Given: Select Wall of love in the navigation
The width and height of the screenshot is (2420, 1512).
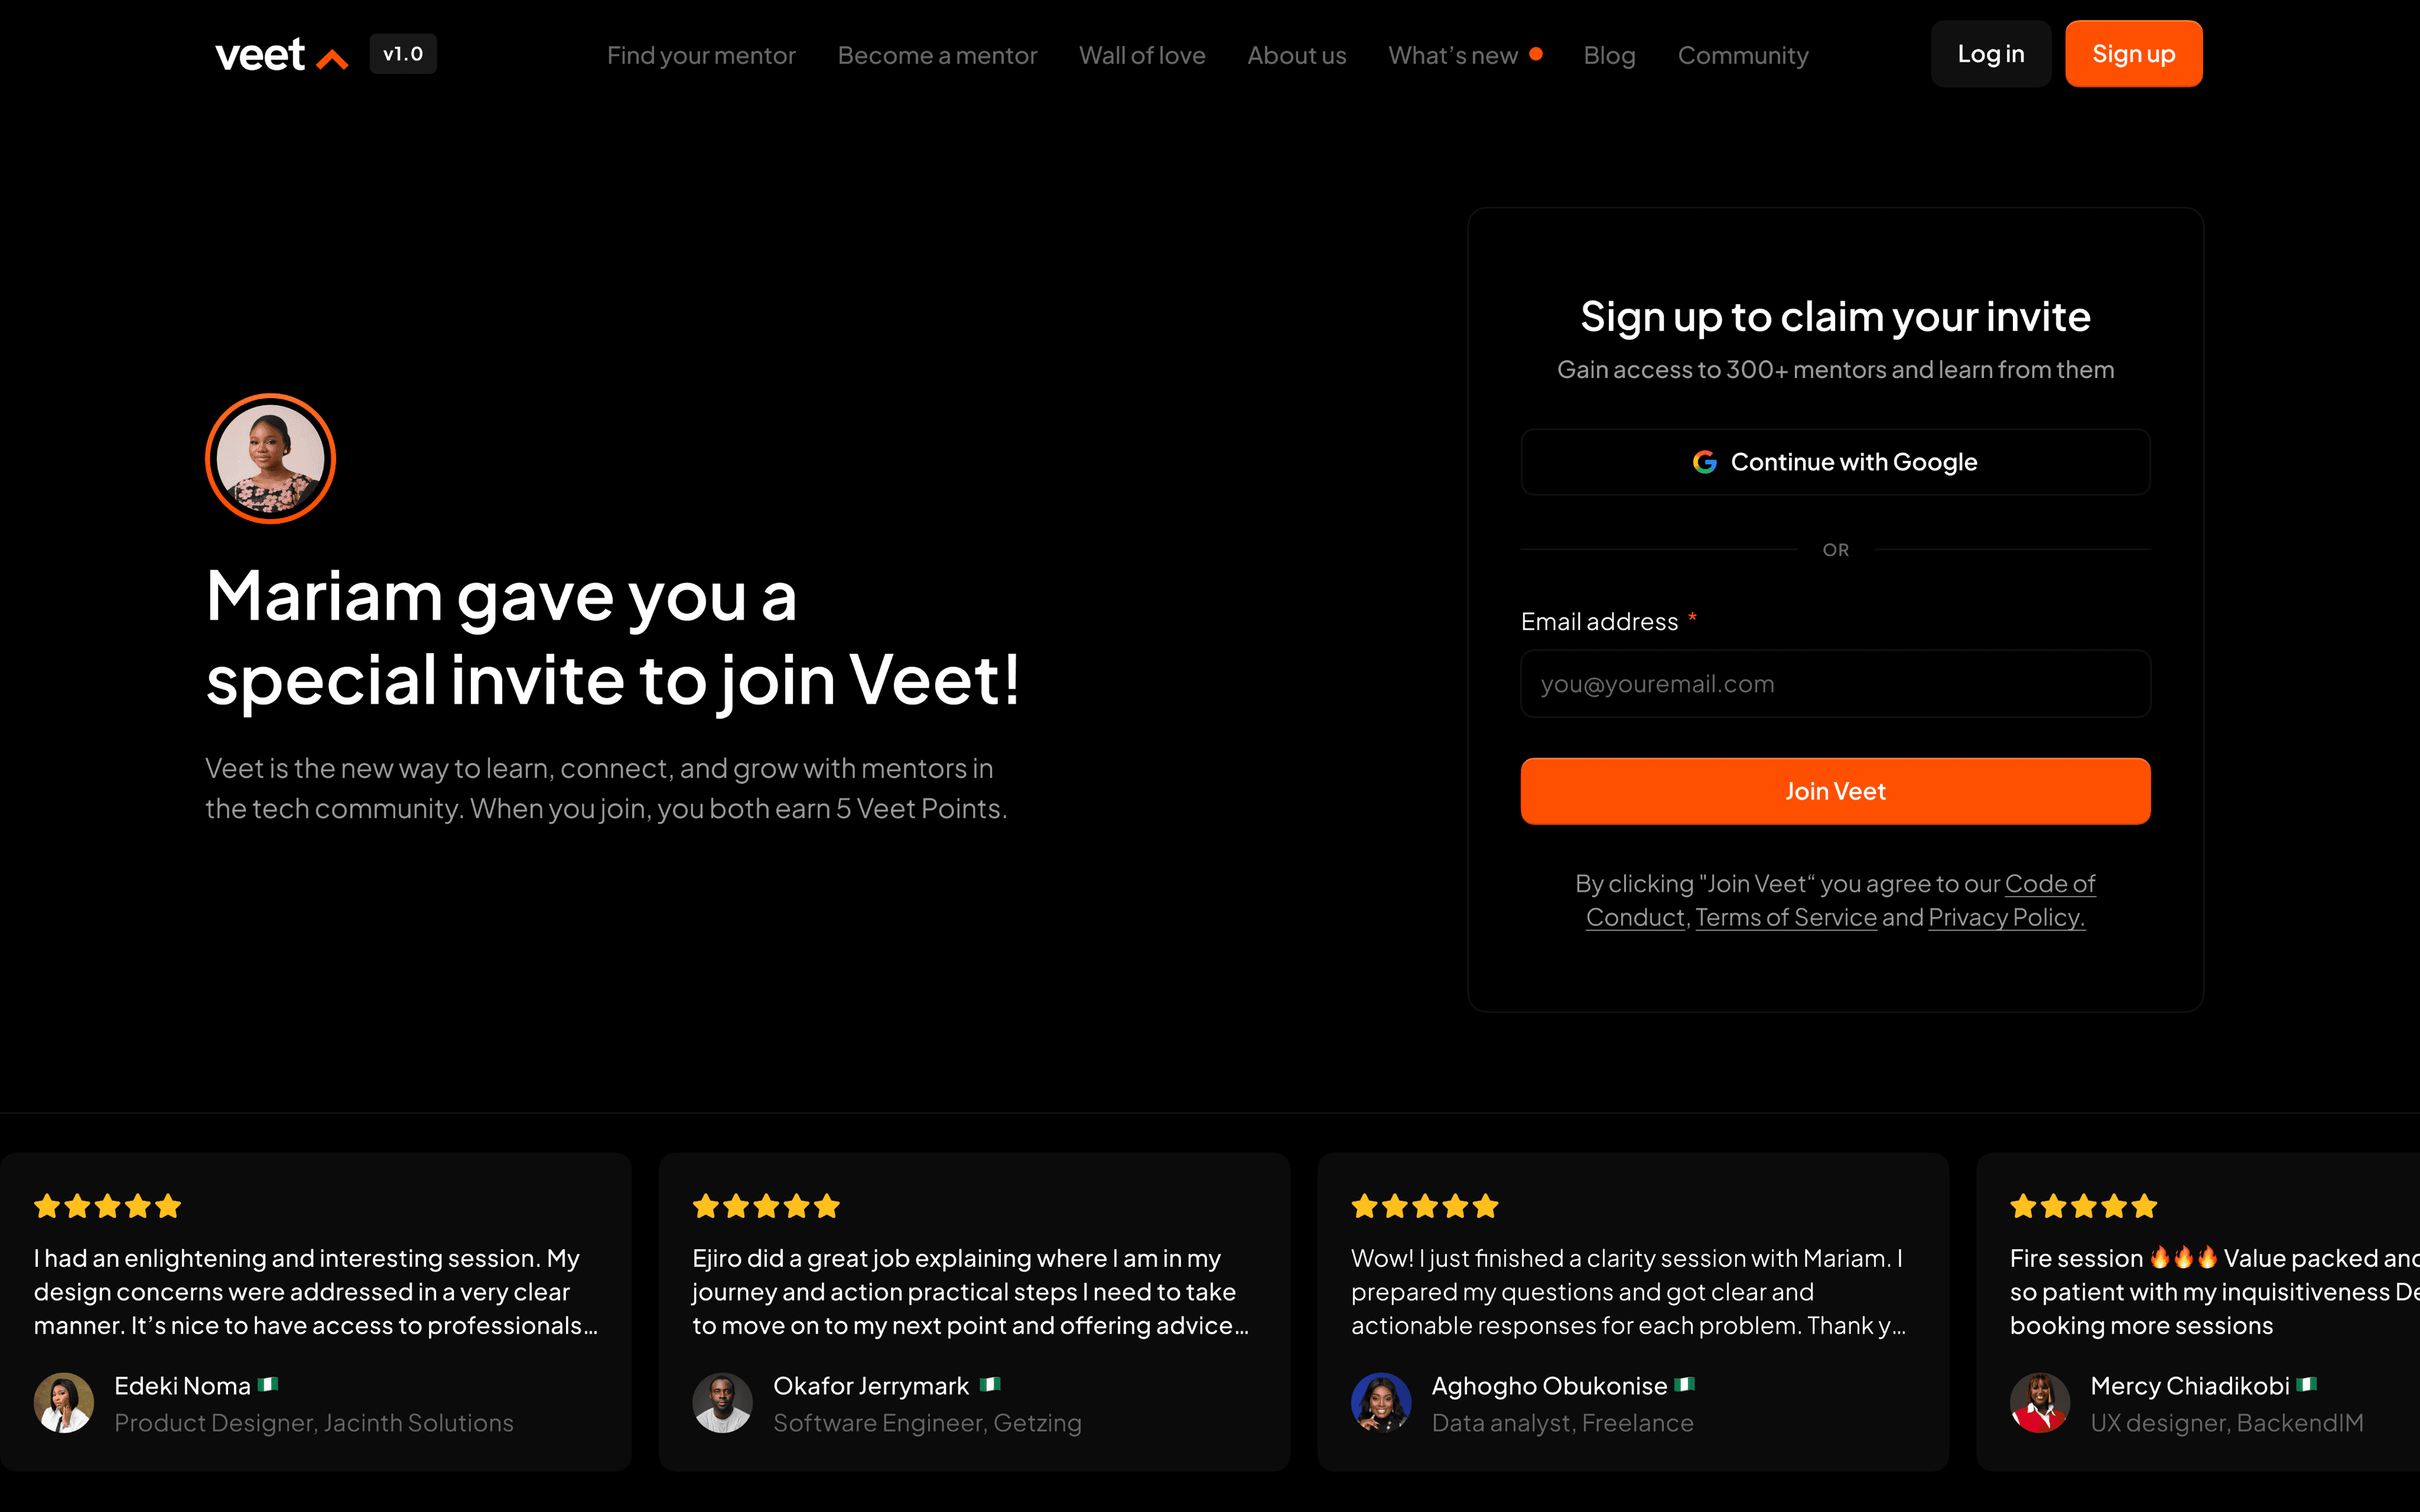Looking at the screenshot, I should [1142, 56].
